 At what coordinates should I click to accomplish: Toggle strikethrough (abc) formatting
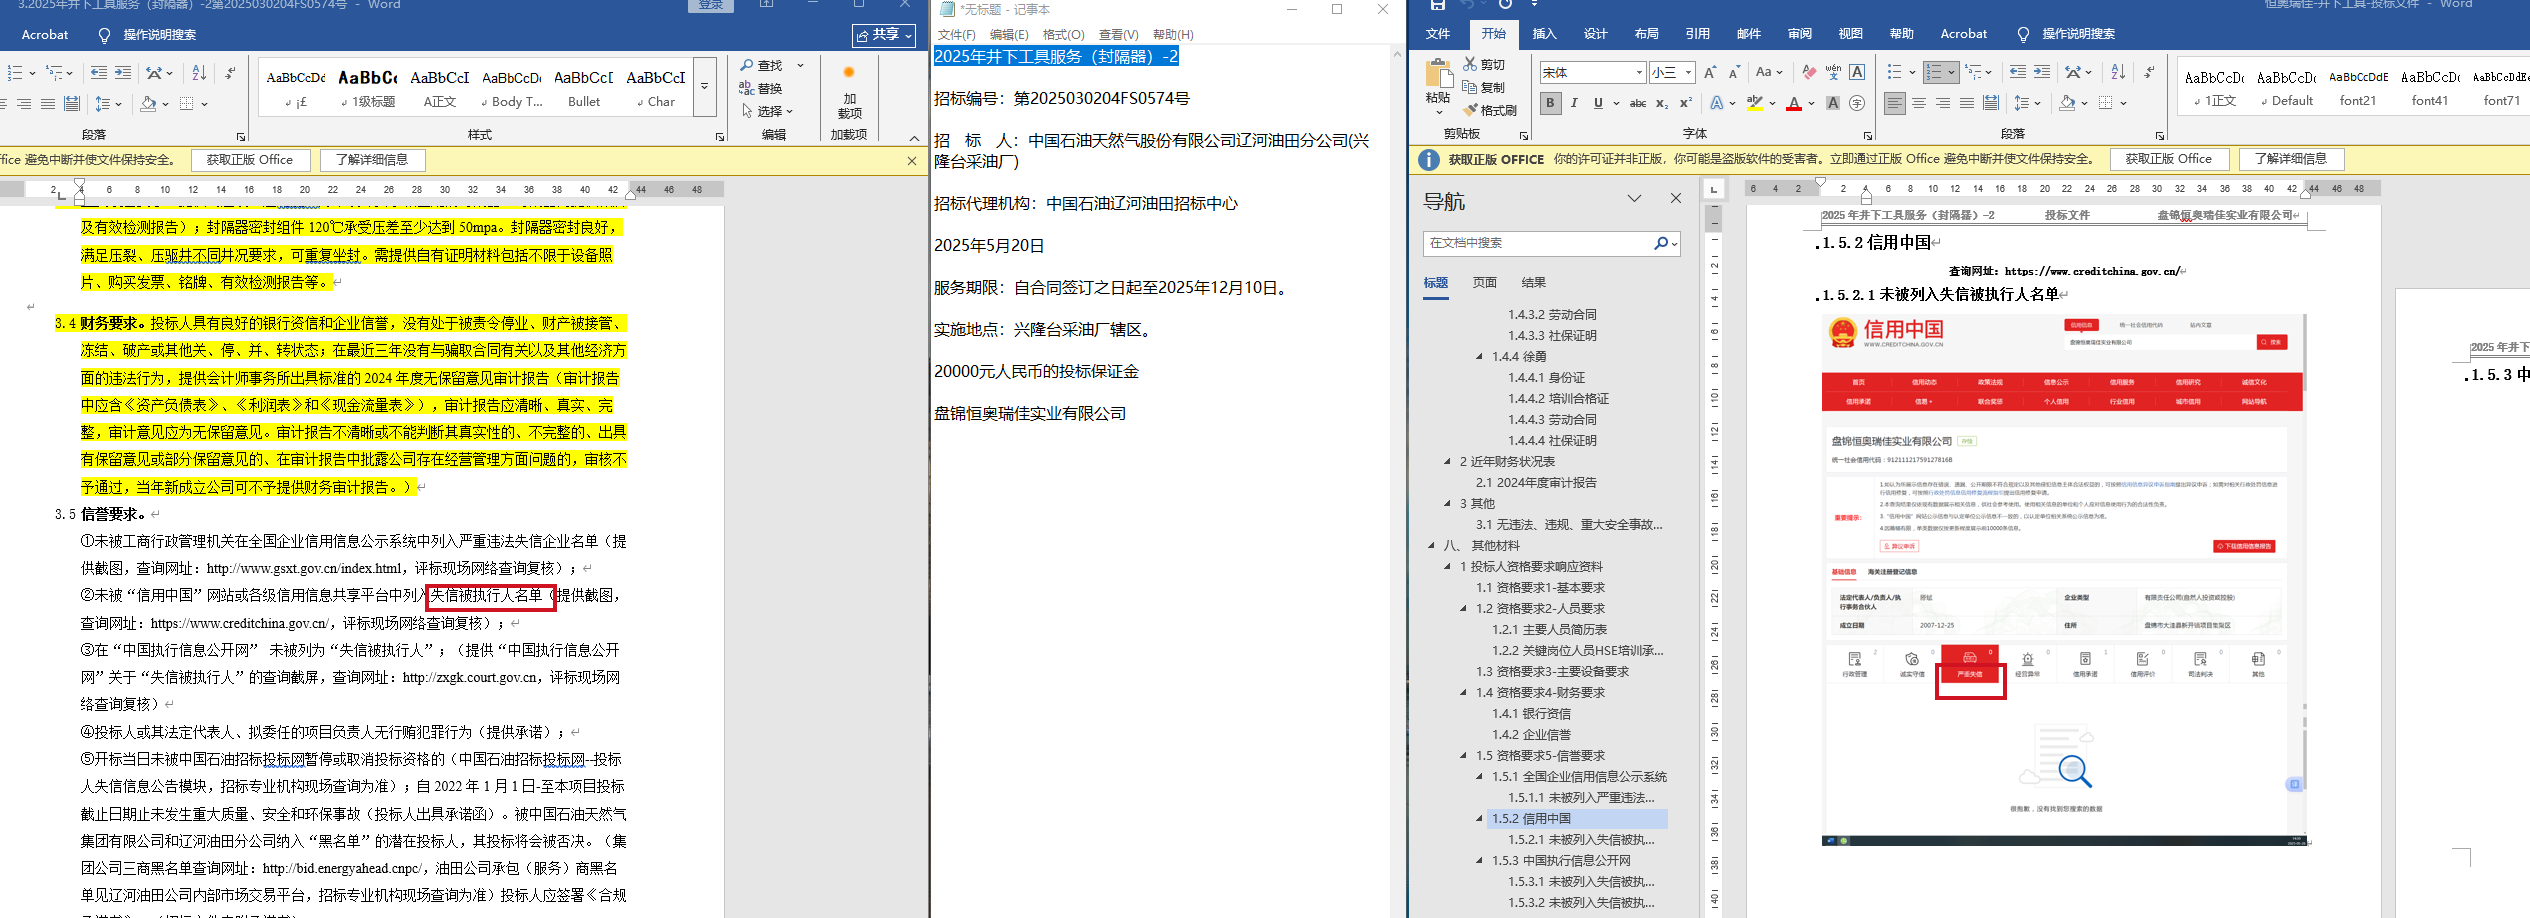tap(1638, 103)
